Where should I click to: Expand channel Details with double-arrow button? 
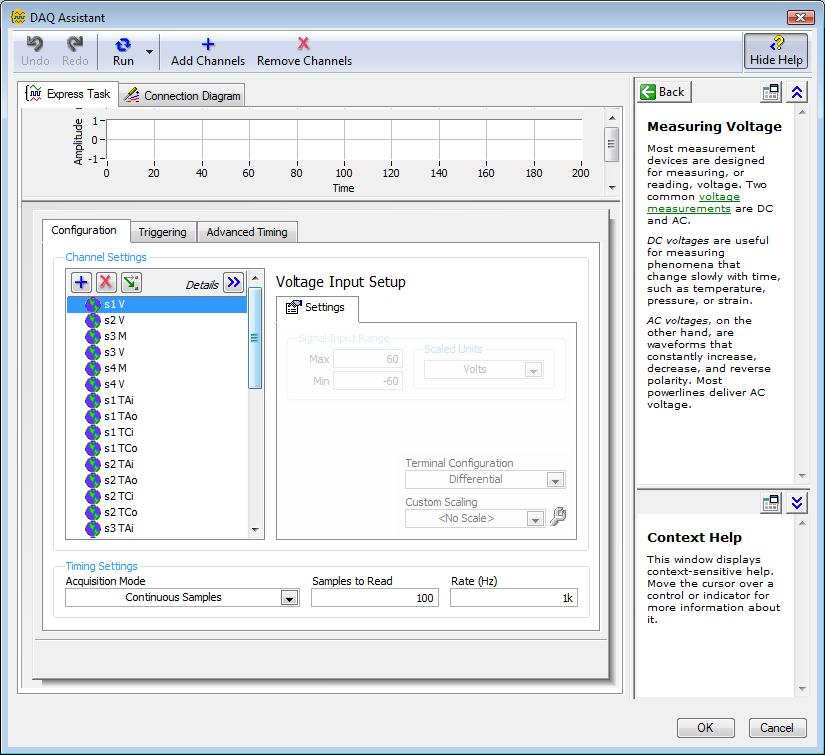click(x=234, y=283)
